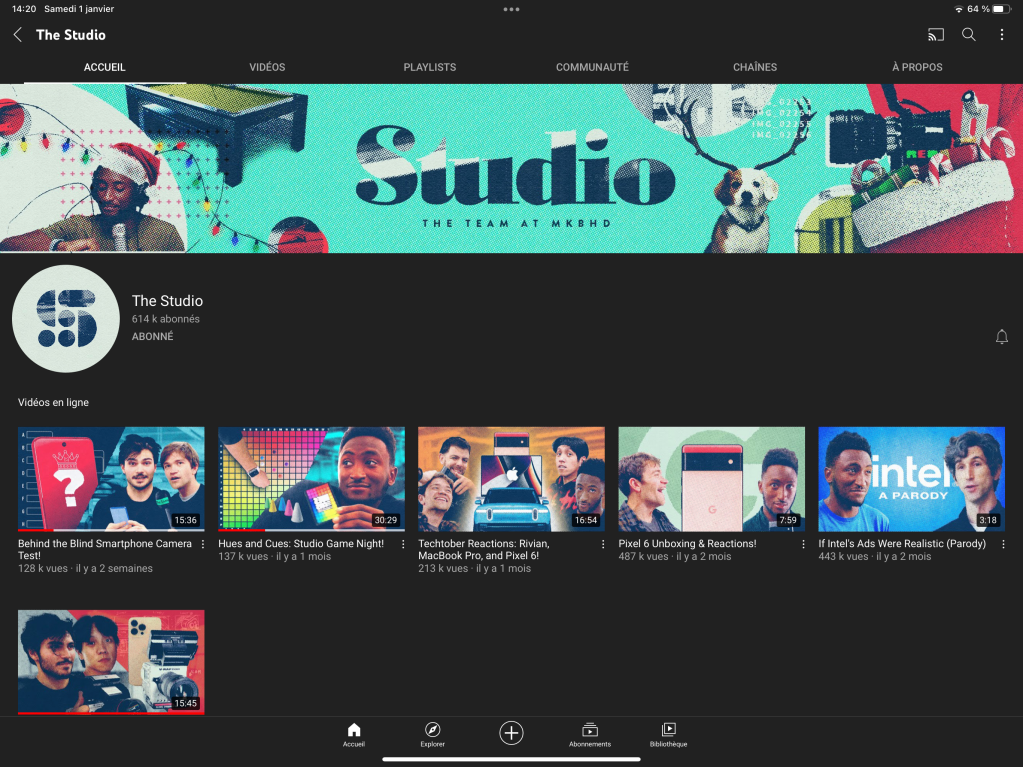
Task: Toggle the ABONNÉ subscription button
Action: [x=152, y=337]
